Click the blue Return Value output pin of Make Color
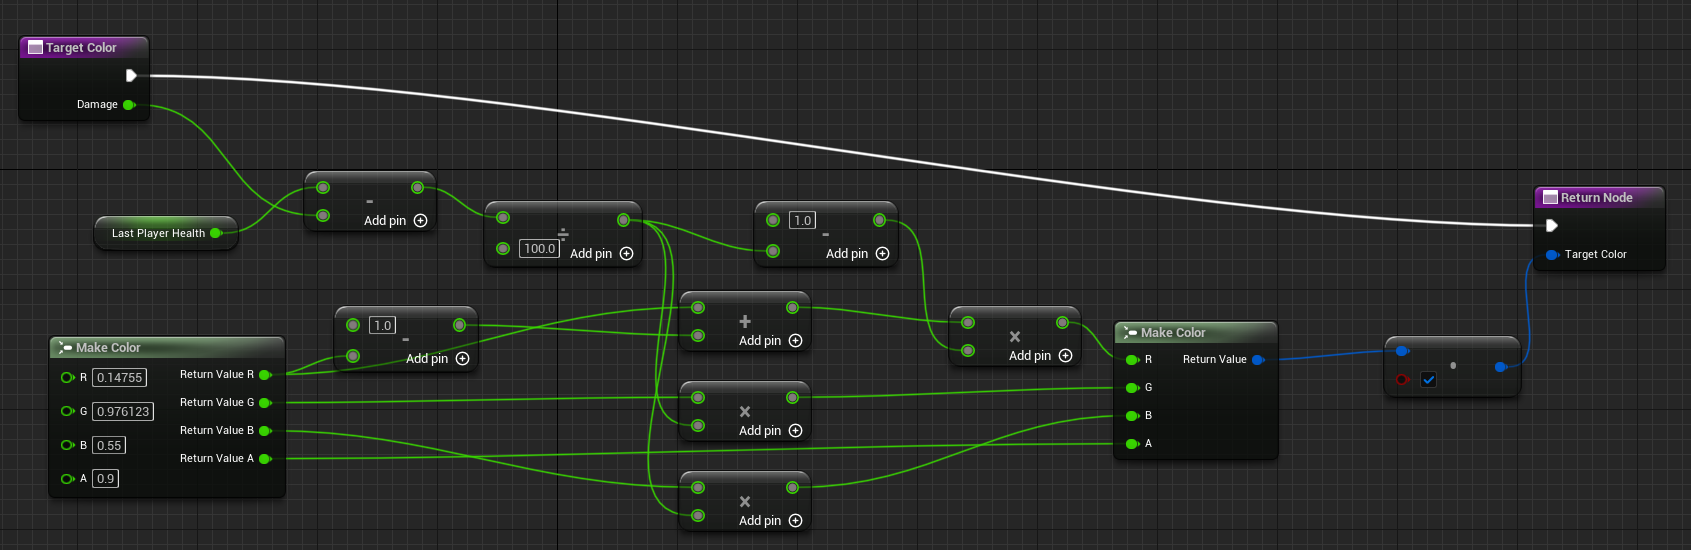This screenshot has width=1691, height=550. tap(1258, 359)
